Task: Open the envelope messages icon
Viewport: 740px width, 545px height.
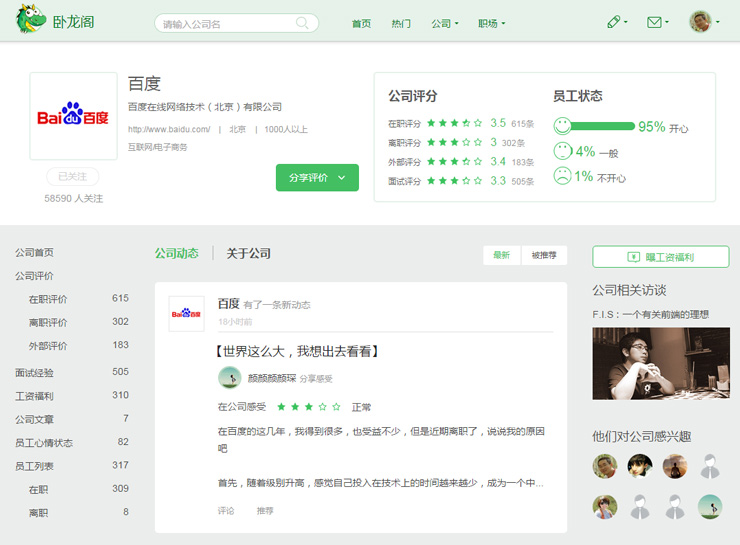Action: 654,22
